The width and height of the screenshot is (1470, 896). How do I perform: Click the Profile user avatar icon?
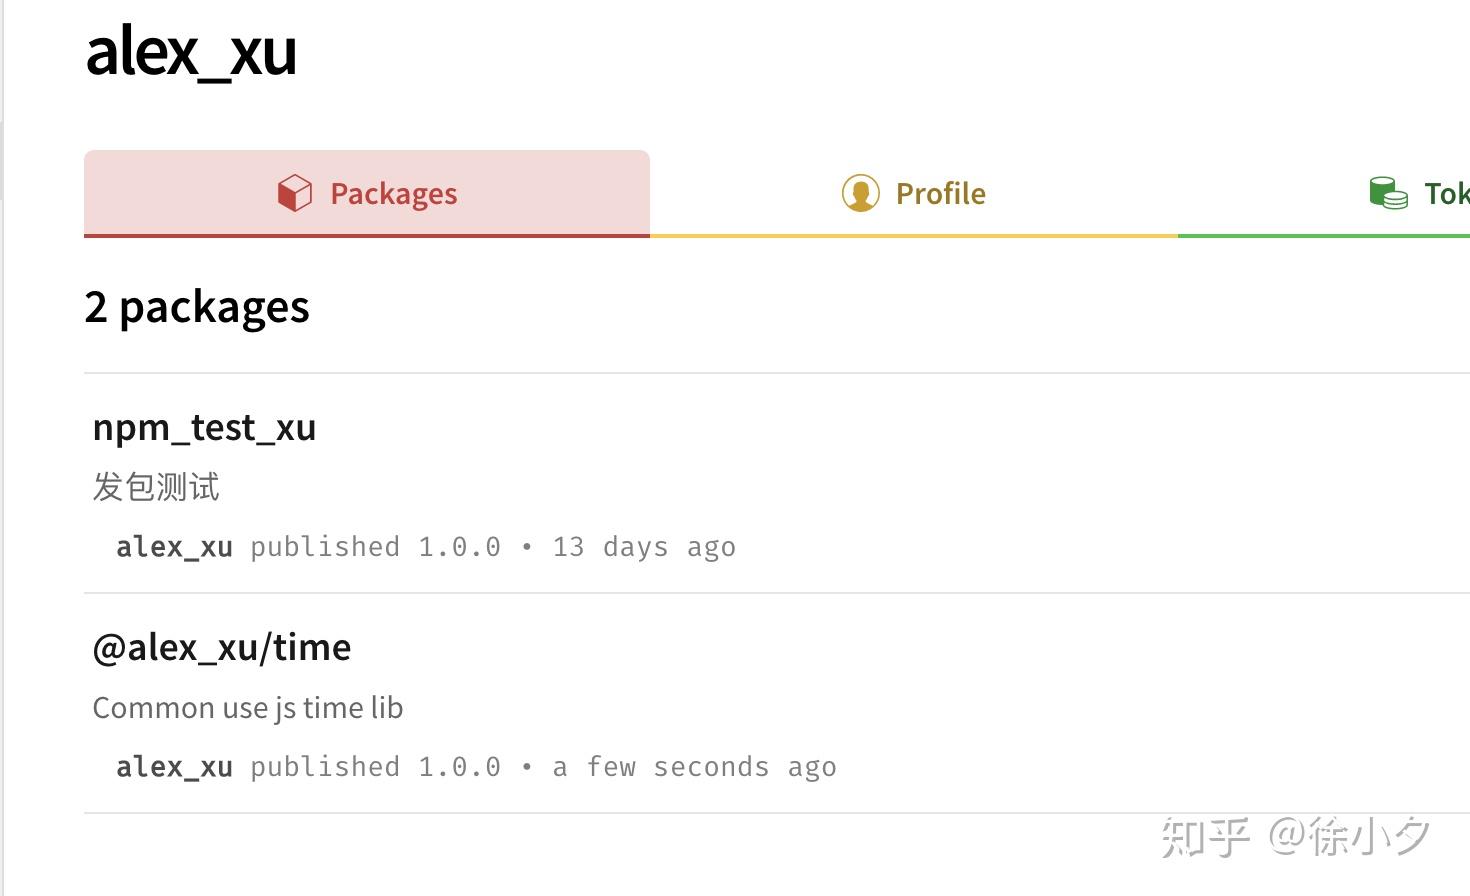tap(860, 193)
